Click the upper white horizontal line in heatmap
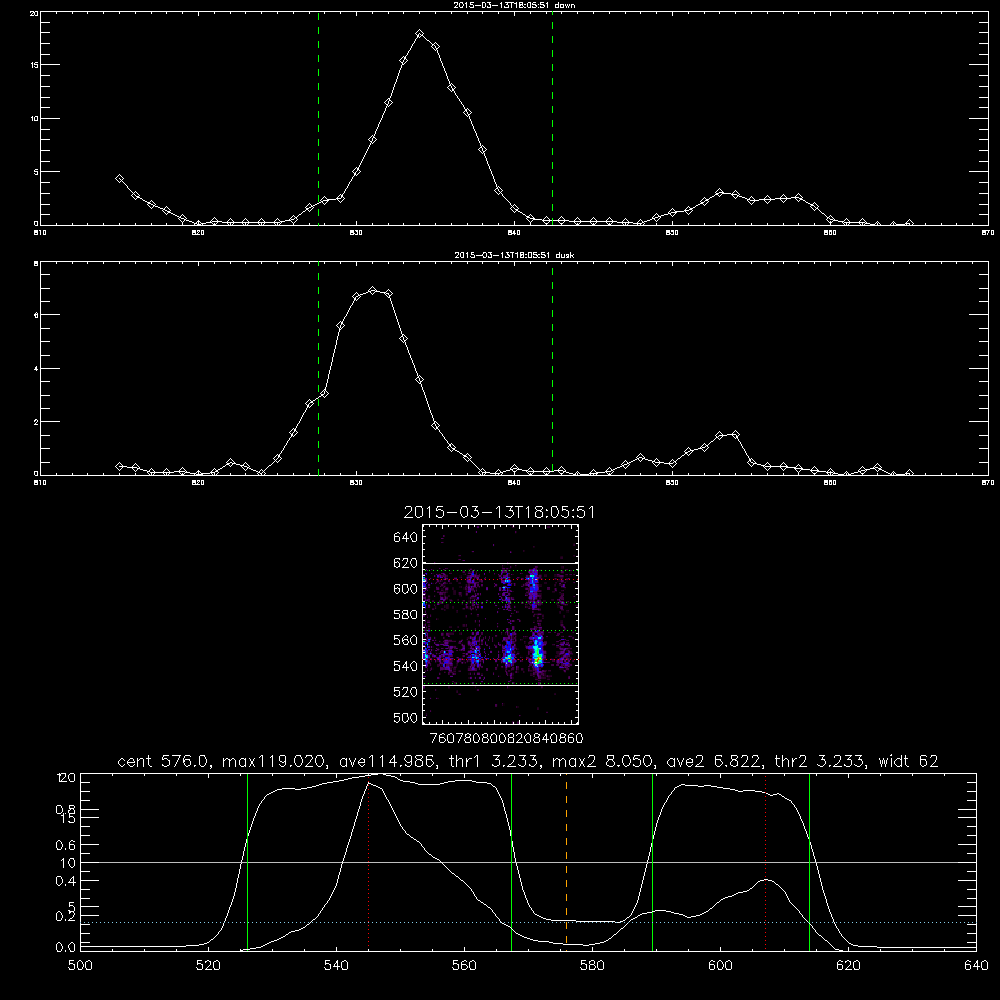The image size is (1000, 1000). [x=501, y=563]
